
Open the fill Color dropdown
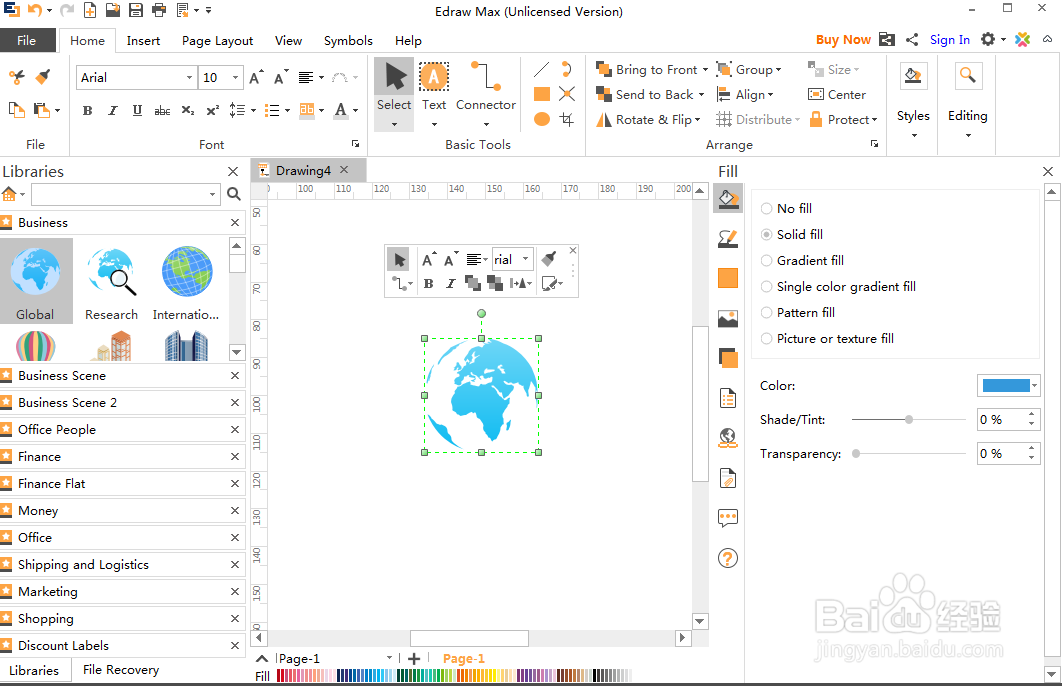1034,385
